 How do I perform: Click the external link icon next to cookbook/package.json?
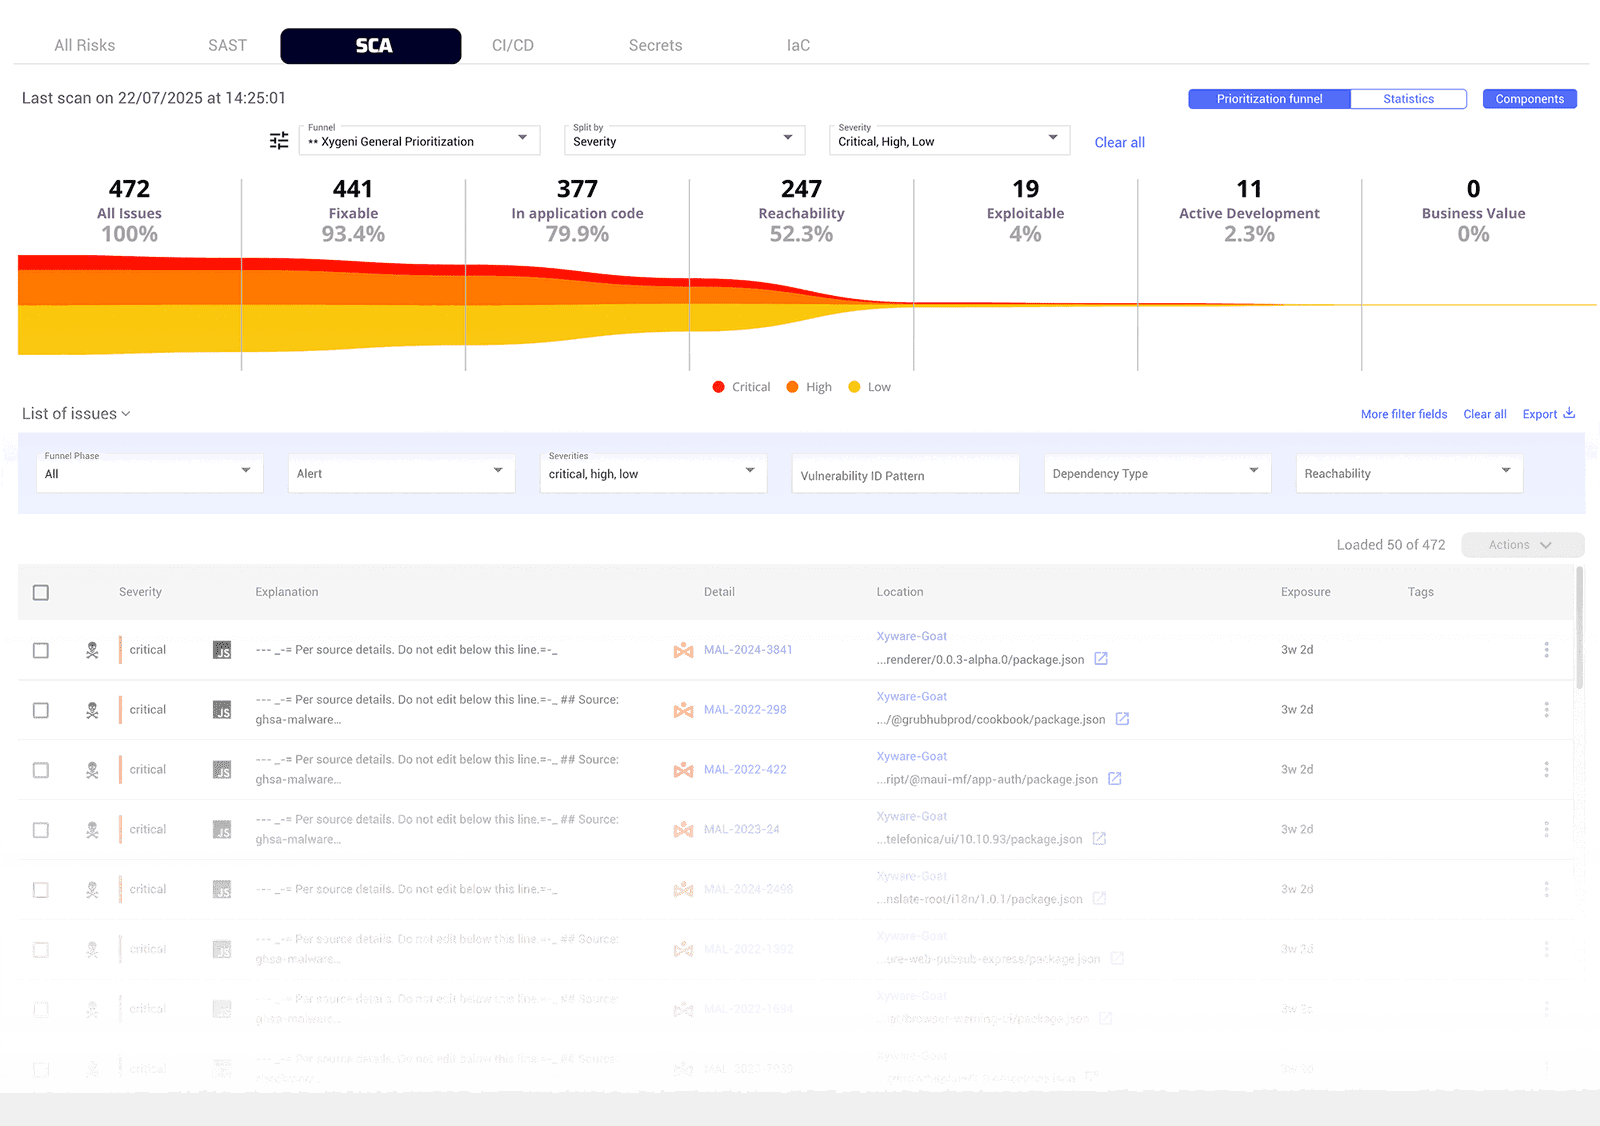pos(1123,719)
